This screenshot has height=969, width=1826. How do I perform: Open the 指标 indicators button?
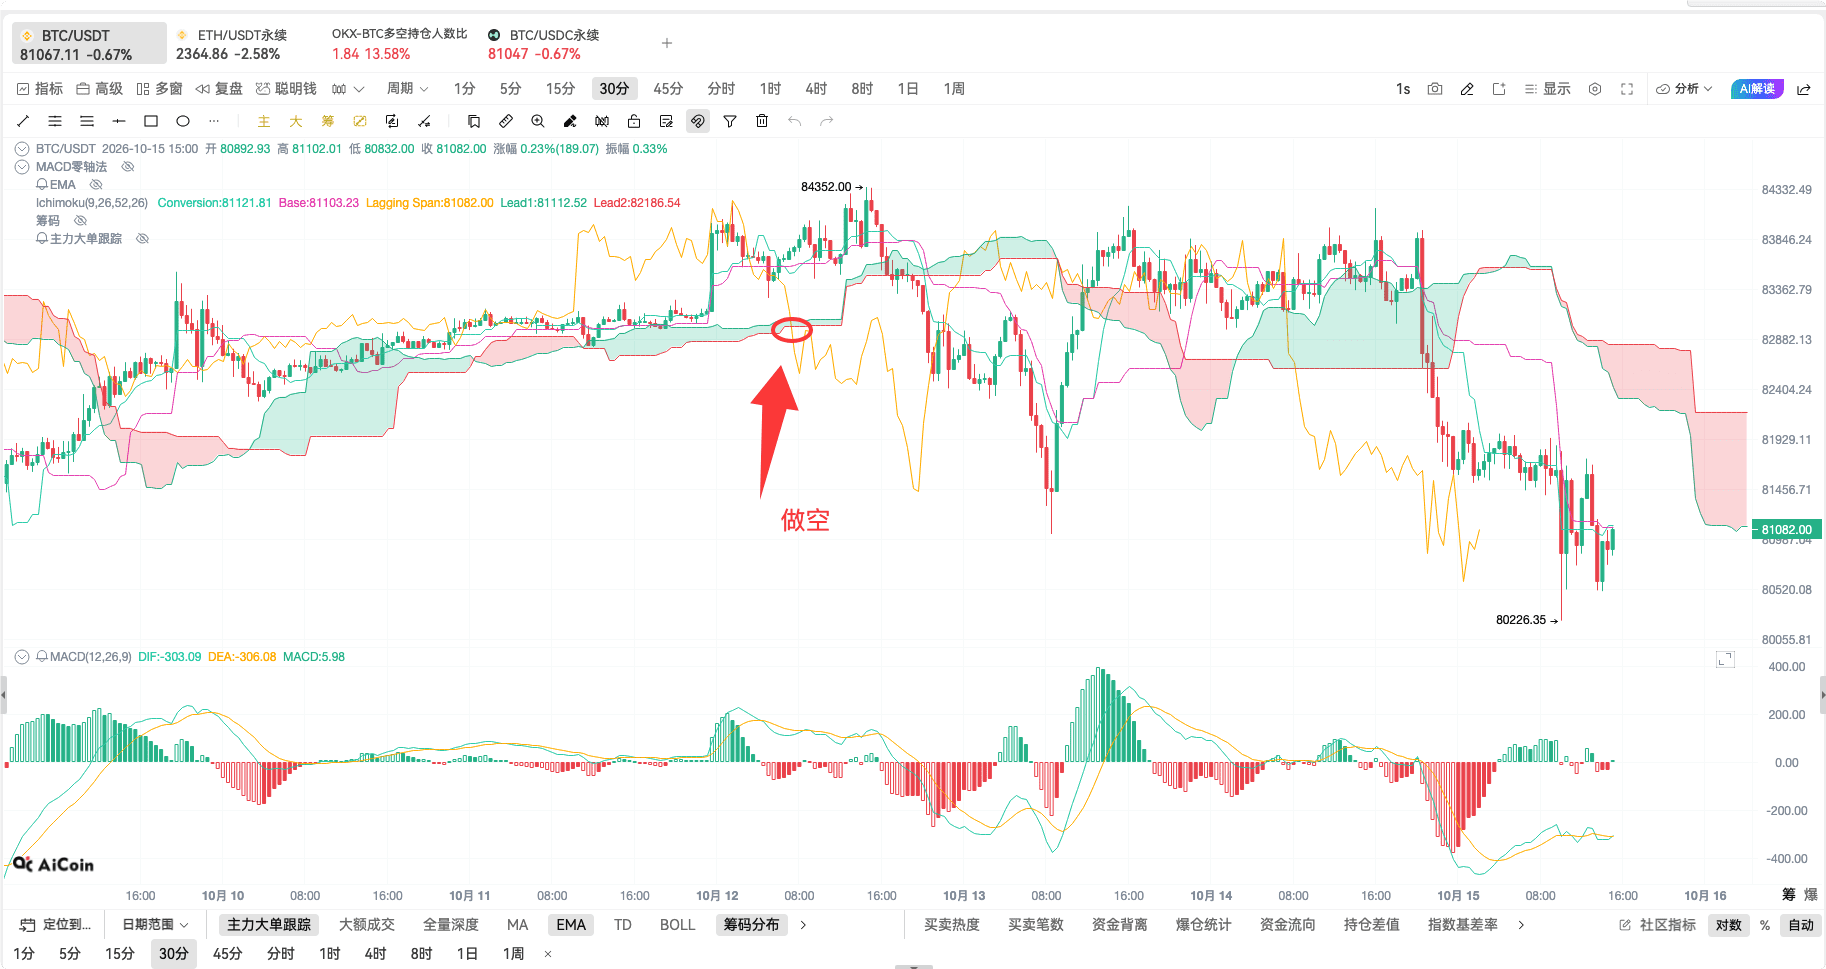click(40, 89)
